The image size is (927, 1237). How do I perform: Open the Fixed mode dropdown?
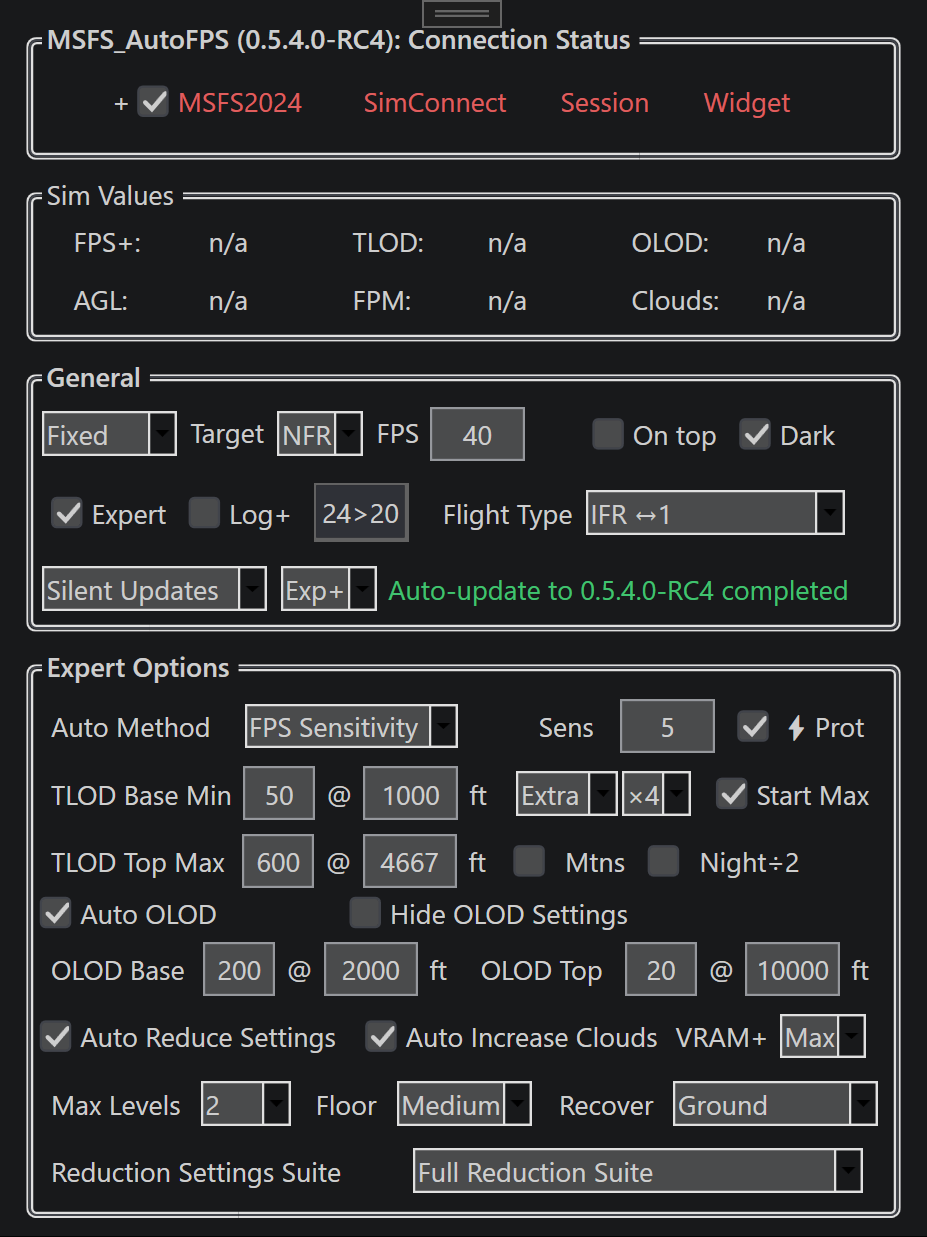110,435
